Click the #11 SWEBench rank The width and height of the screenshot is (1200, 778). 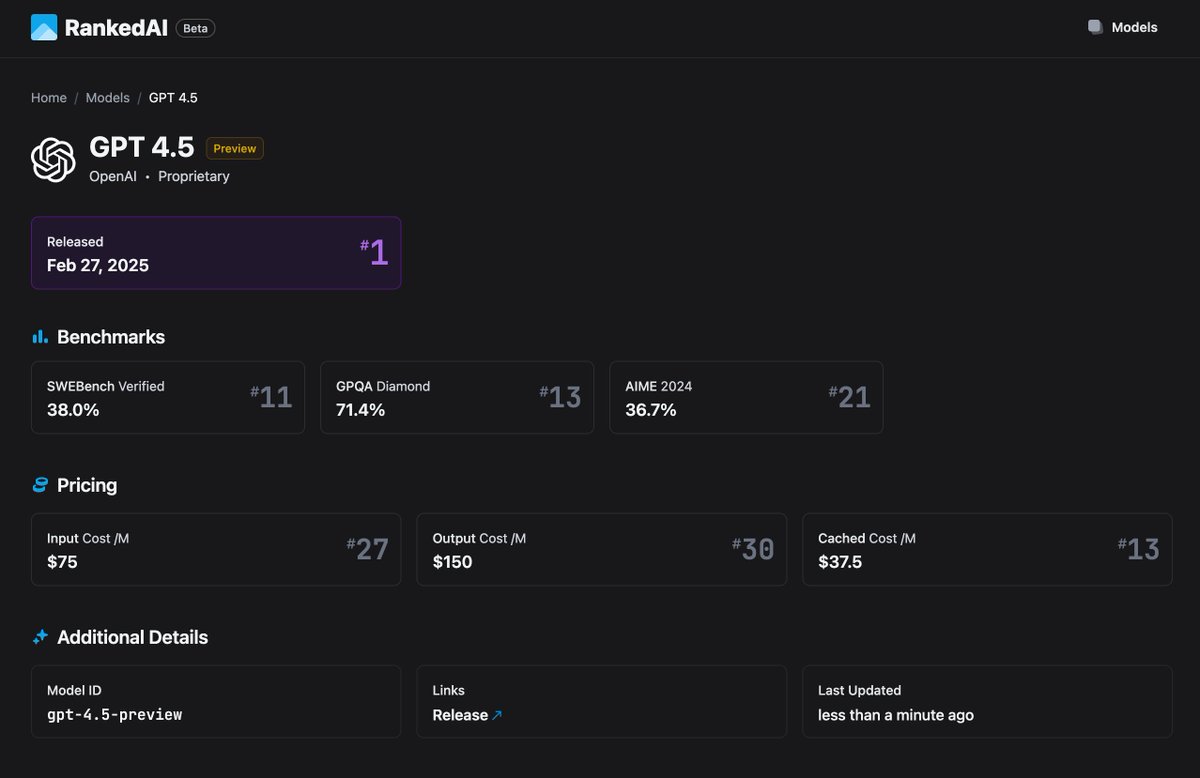pos(271,397)
